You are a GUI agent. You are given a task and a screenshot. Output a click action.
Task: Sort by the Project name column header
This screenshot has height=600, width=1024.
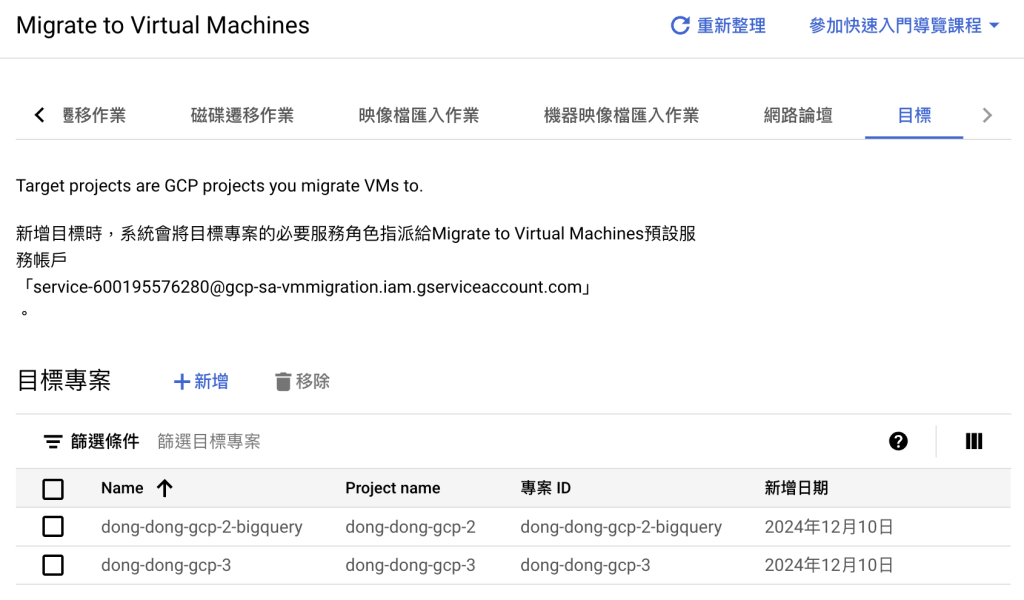click(x=392, y=488)
